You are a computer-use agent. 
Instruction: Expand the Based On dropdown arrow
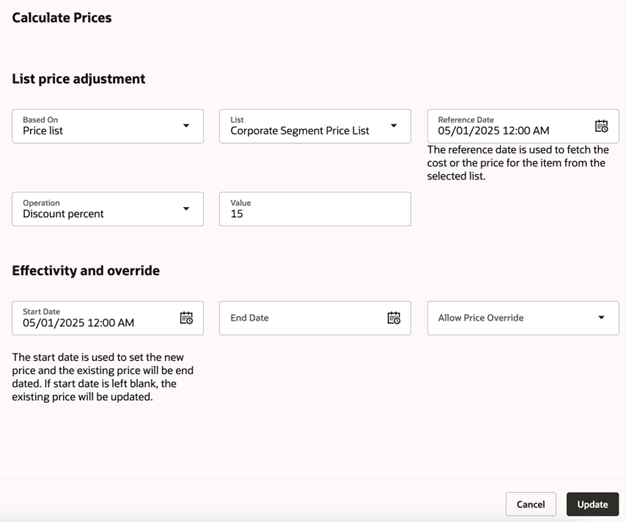(x=186, y=126)
